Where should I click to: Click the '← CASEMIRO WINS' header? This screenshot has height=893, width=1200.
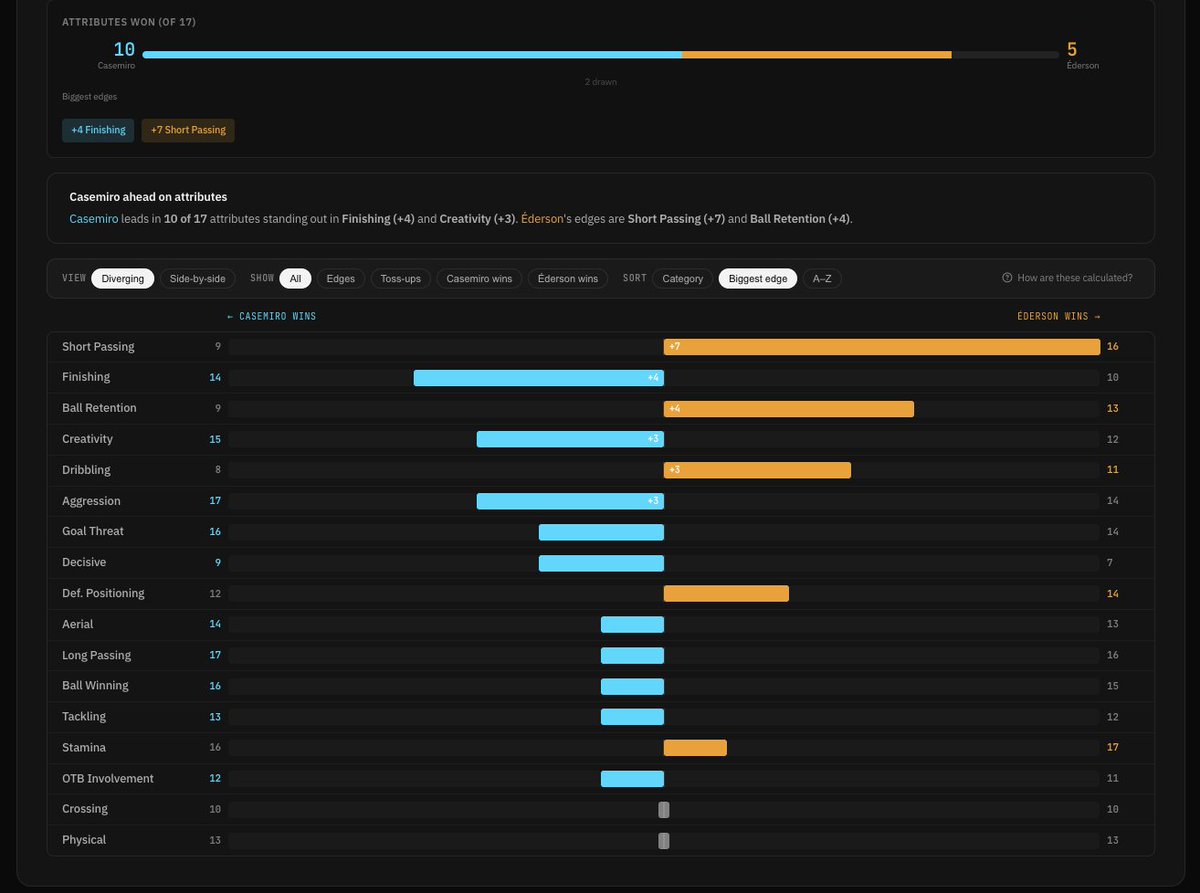[x=271, y=316]
